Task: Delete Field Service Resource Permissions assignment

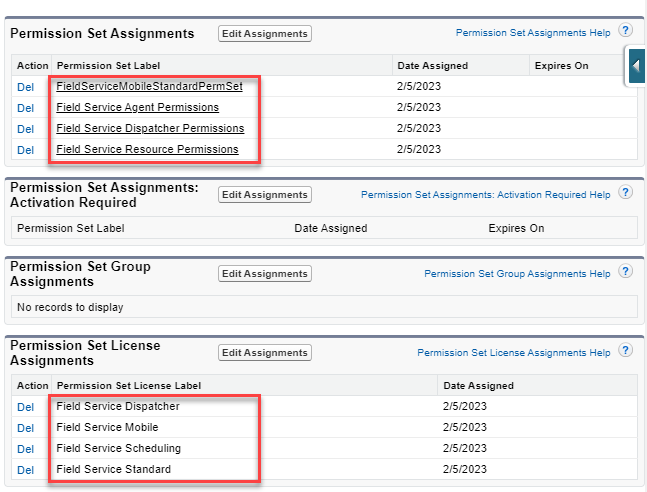Action: click(26, 150)
